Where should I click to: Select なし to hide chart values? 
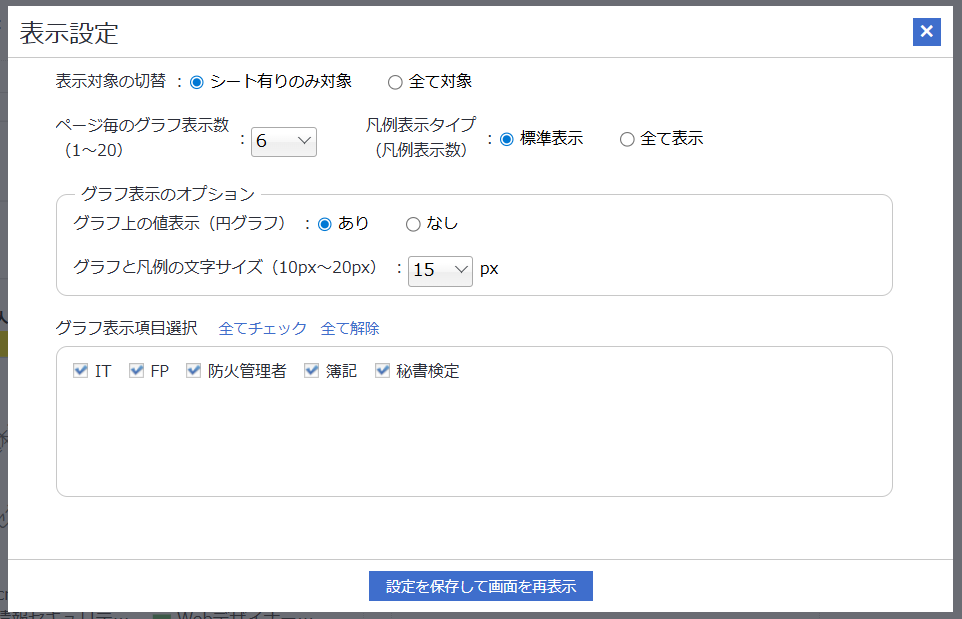413,224
